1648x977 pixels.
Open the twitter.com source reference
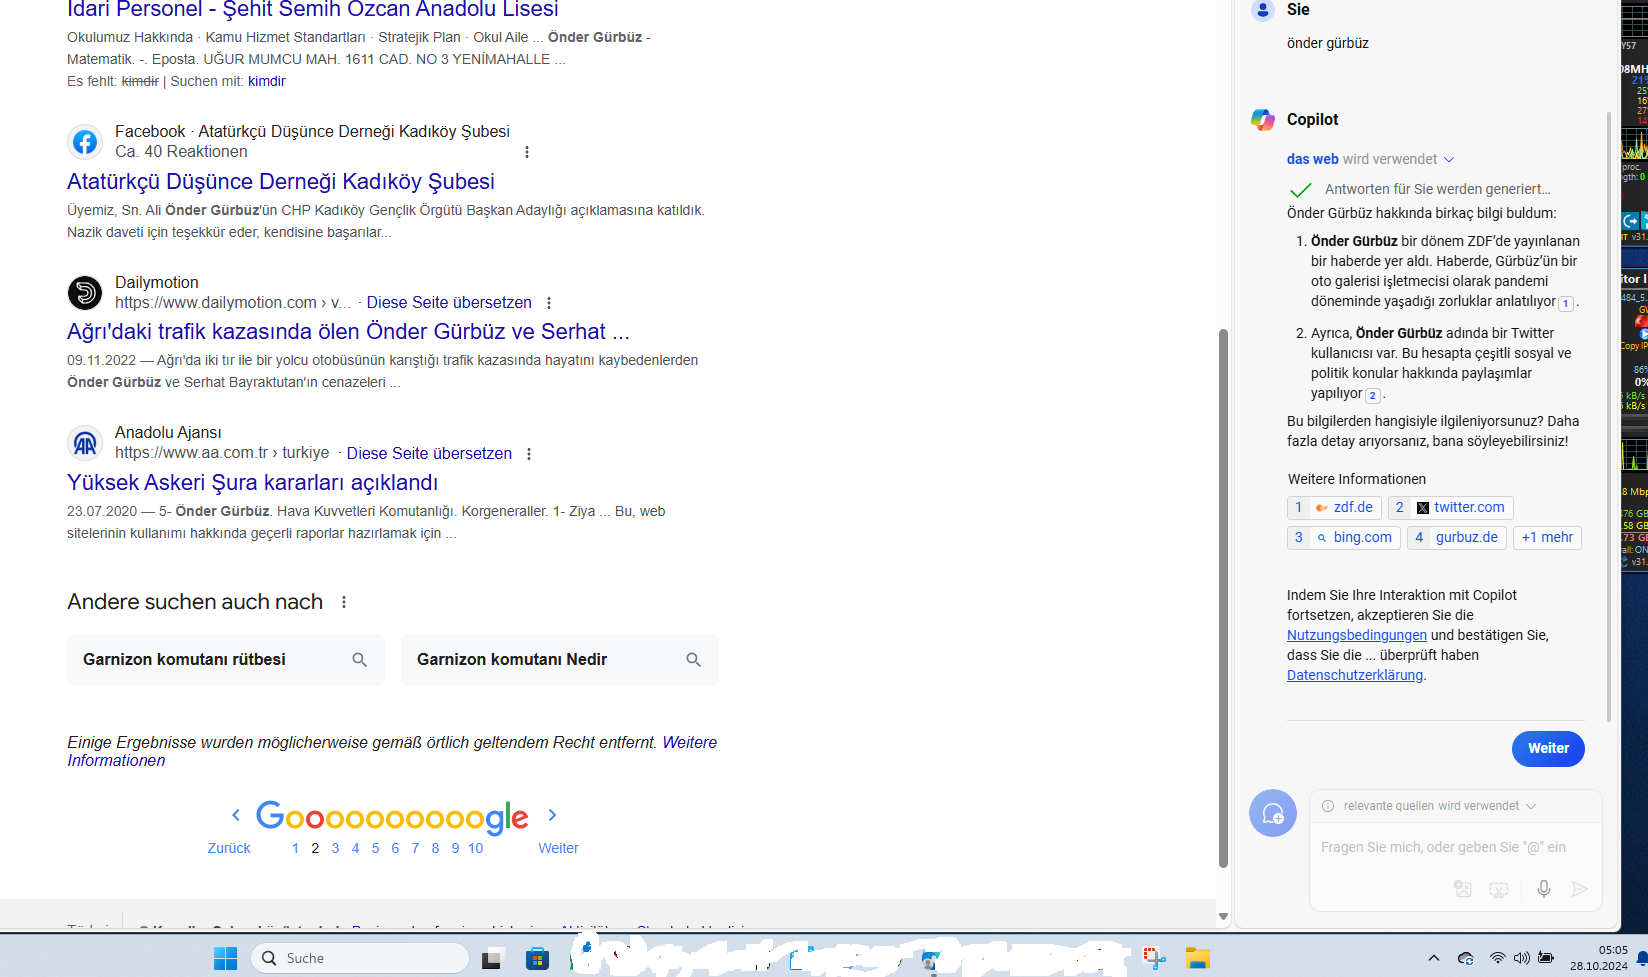coord(1450,508)
